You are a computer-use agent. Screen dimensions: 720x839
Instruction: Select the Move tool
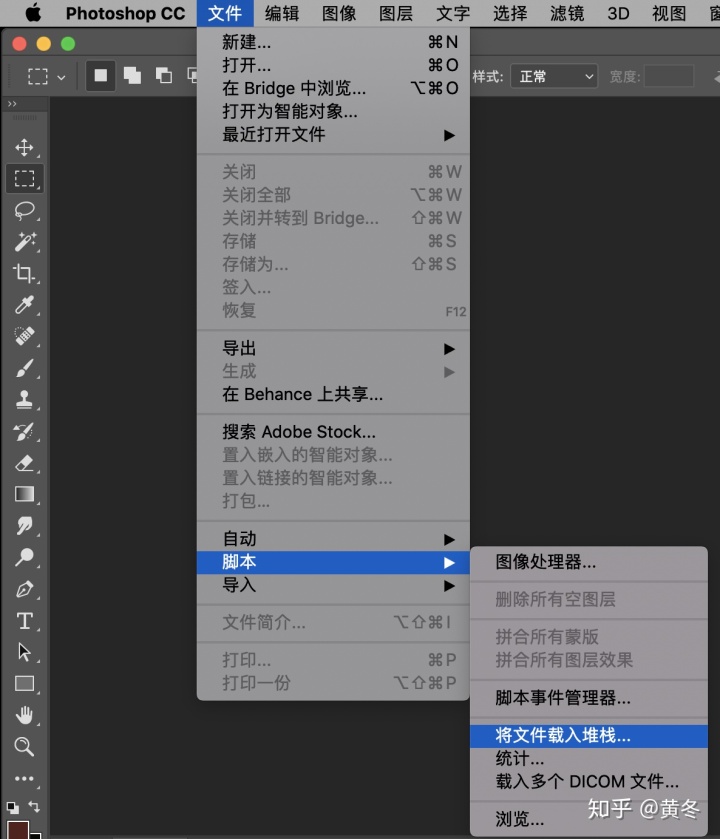[x=24, y=147]
